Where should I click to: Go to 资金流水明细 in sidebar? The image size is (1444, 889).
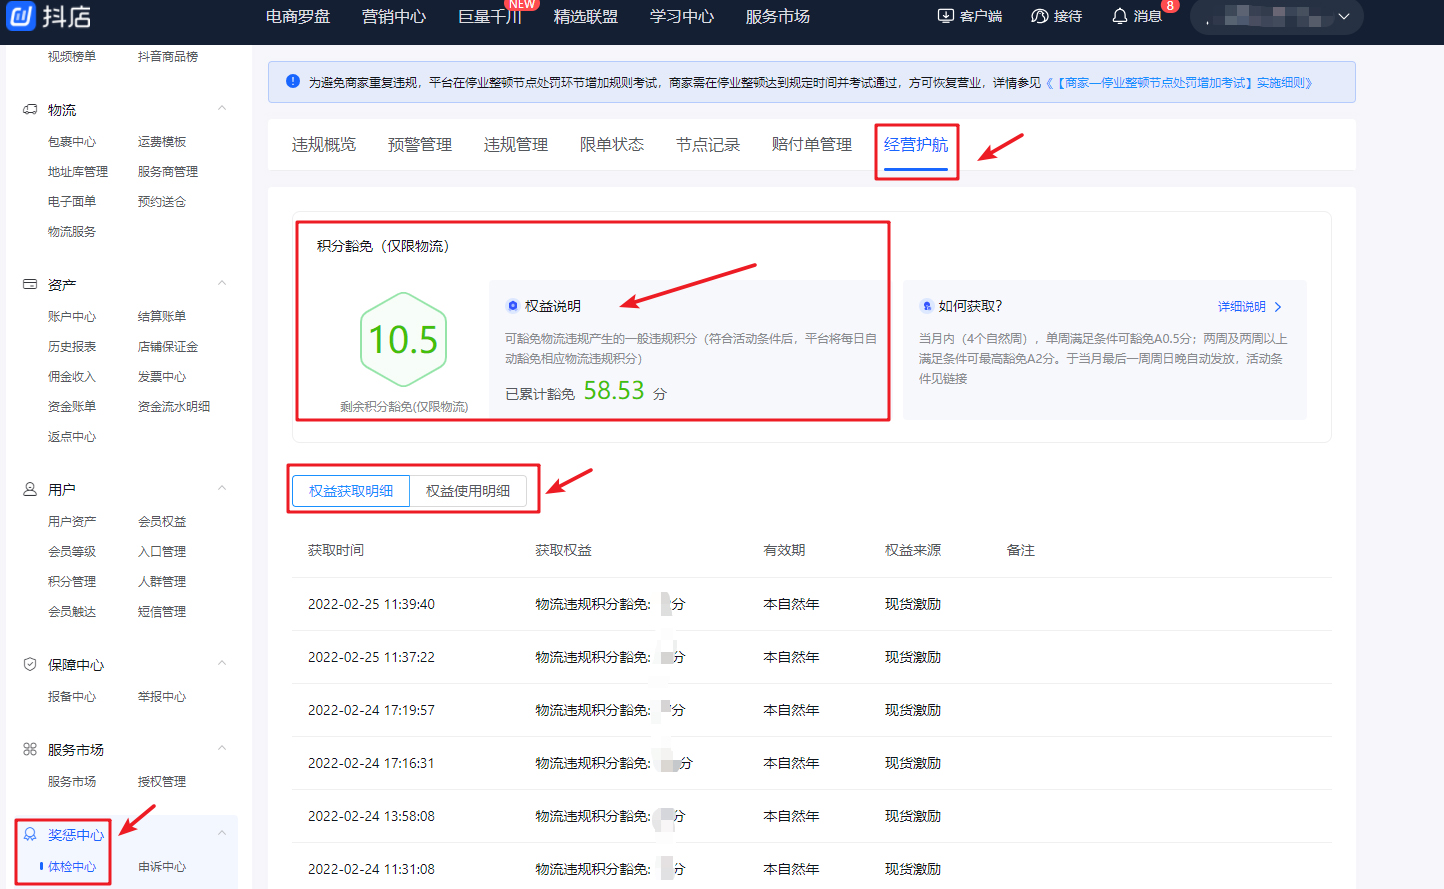coord(174,407)
